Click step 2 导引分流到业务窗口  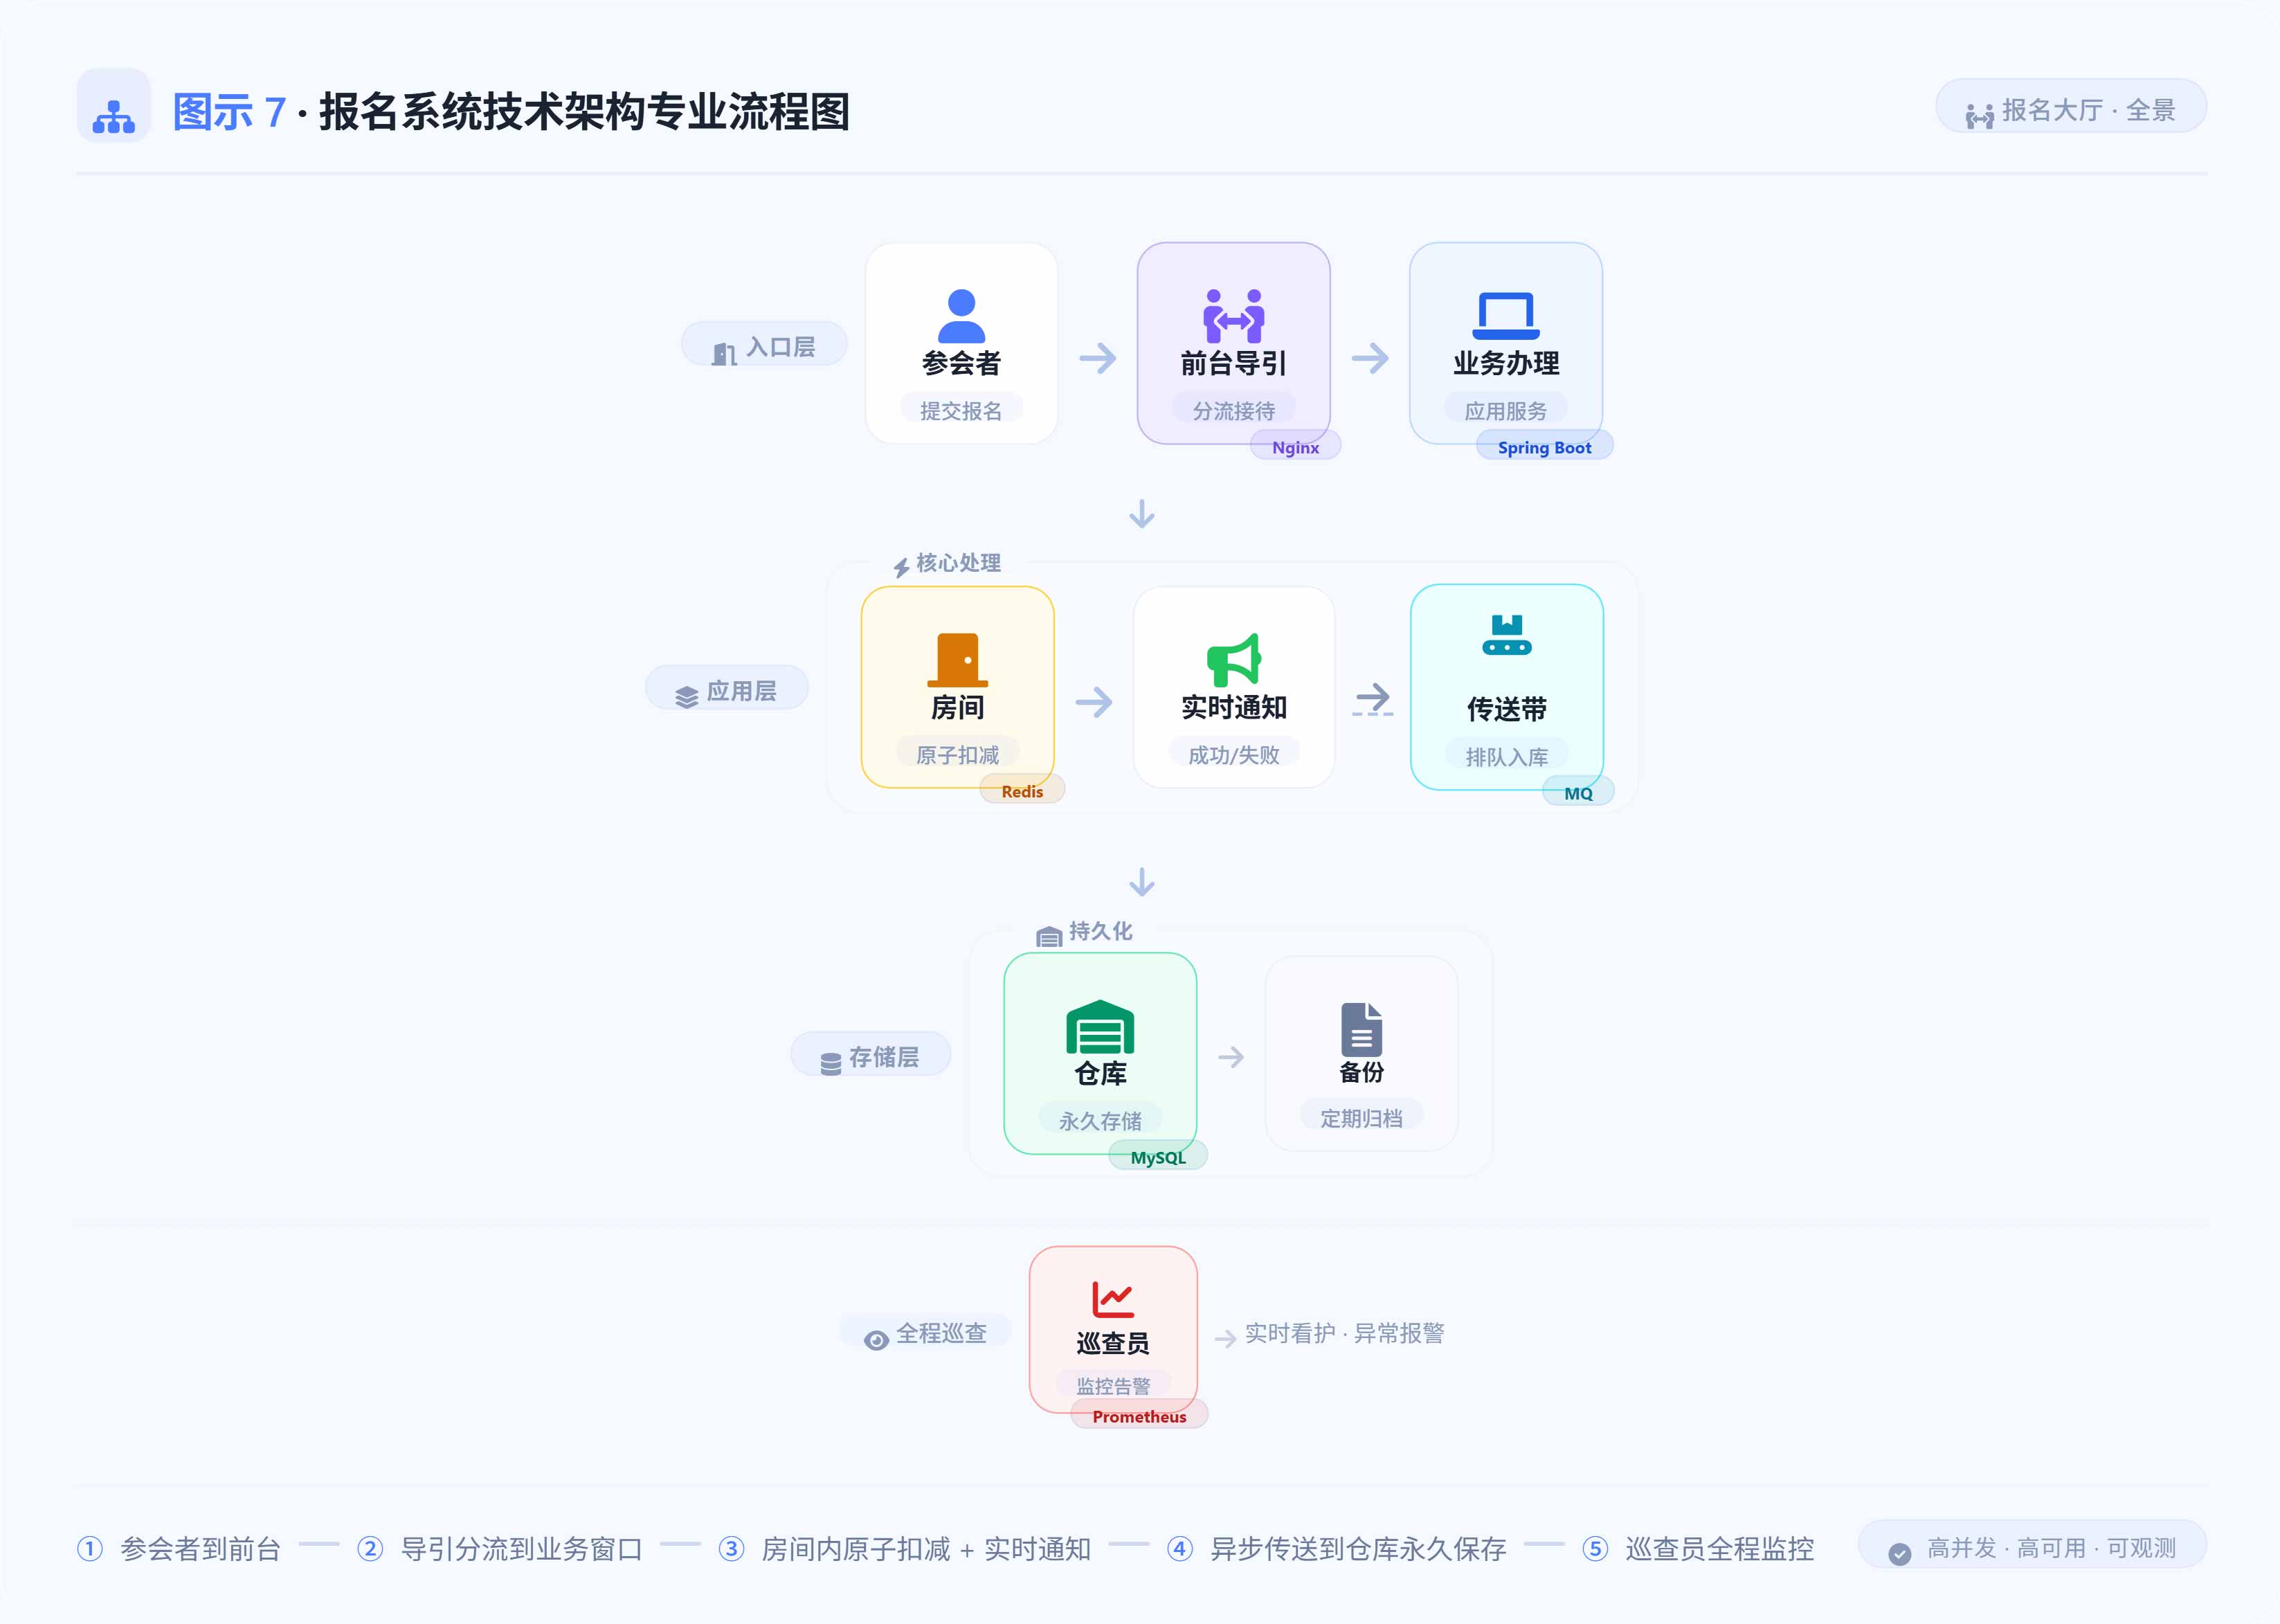pyautogui.click(x=500, y=1548)
